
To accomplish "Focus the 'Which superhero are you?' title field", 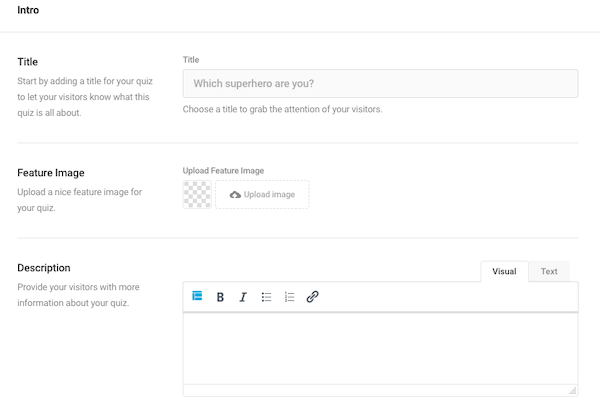I will [380, 83].
